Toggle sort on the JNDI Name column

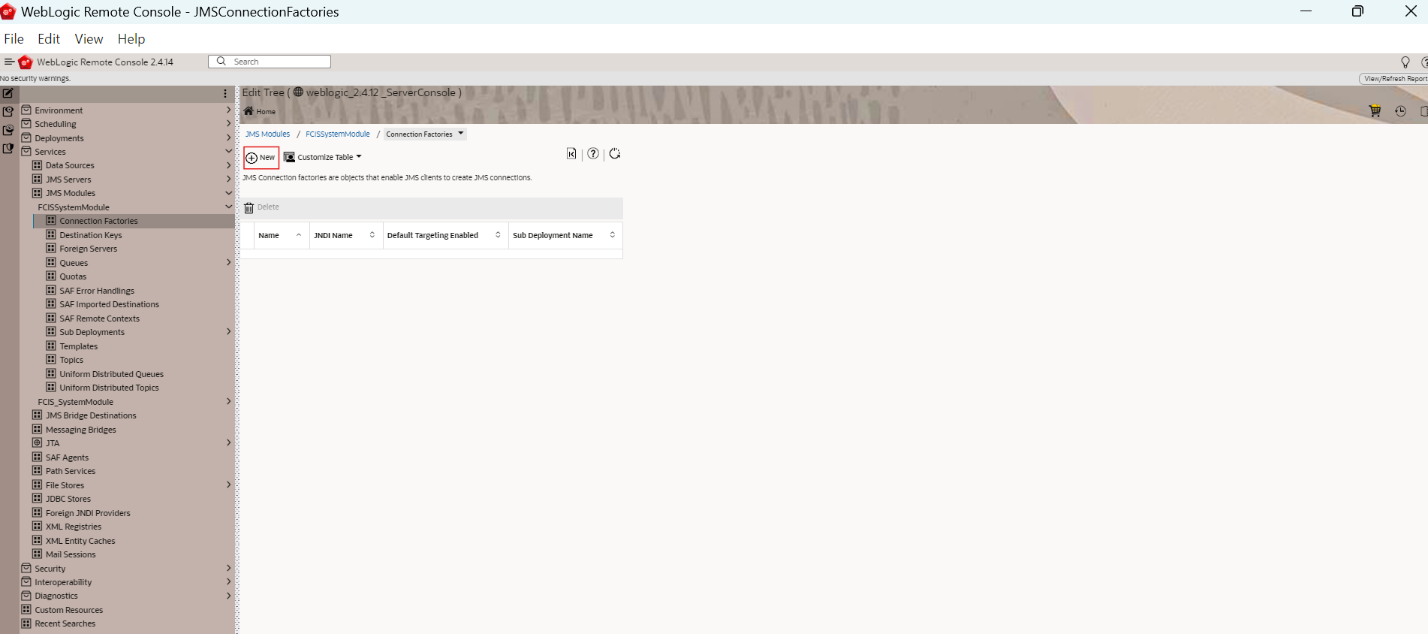pyautogui.click(x=372, y=235)
